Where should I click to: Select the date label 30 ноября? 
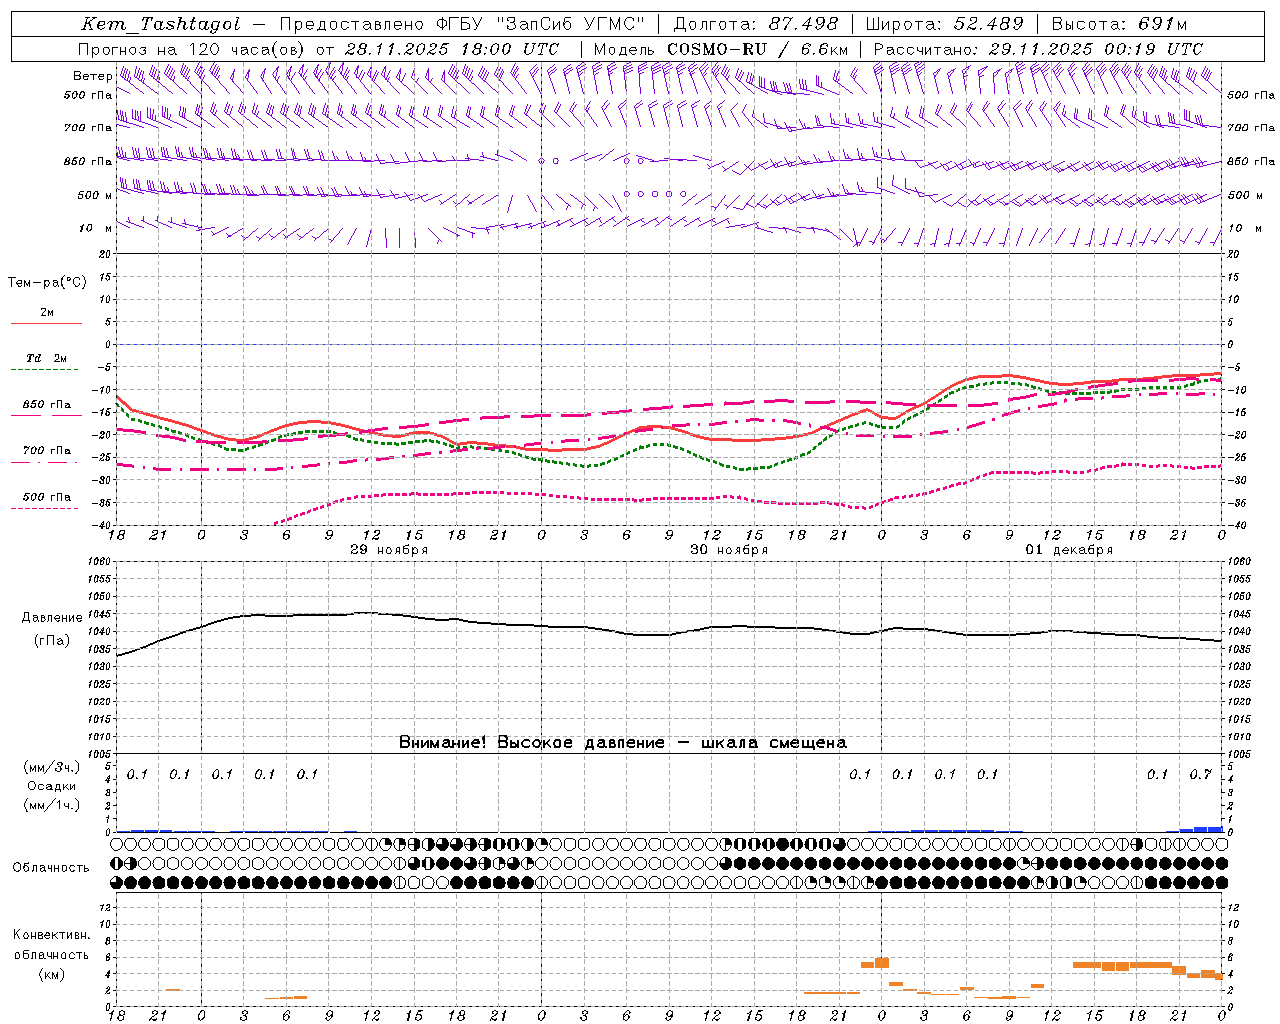point(729,550)
